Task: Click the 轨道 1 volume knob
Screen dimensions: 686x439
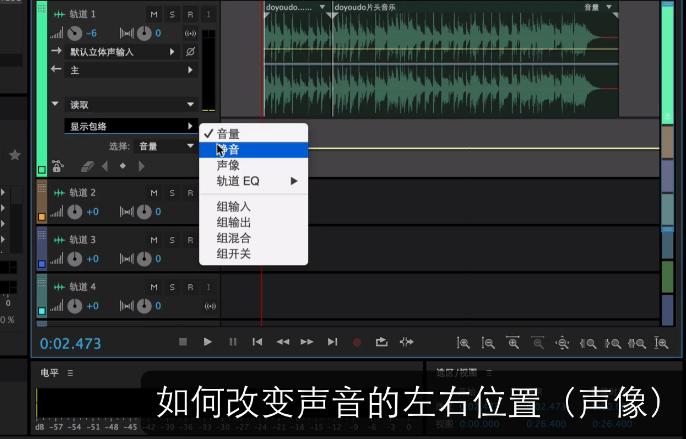Action: pyautogui.click(x=75, y=33)
